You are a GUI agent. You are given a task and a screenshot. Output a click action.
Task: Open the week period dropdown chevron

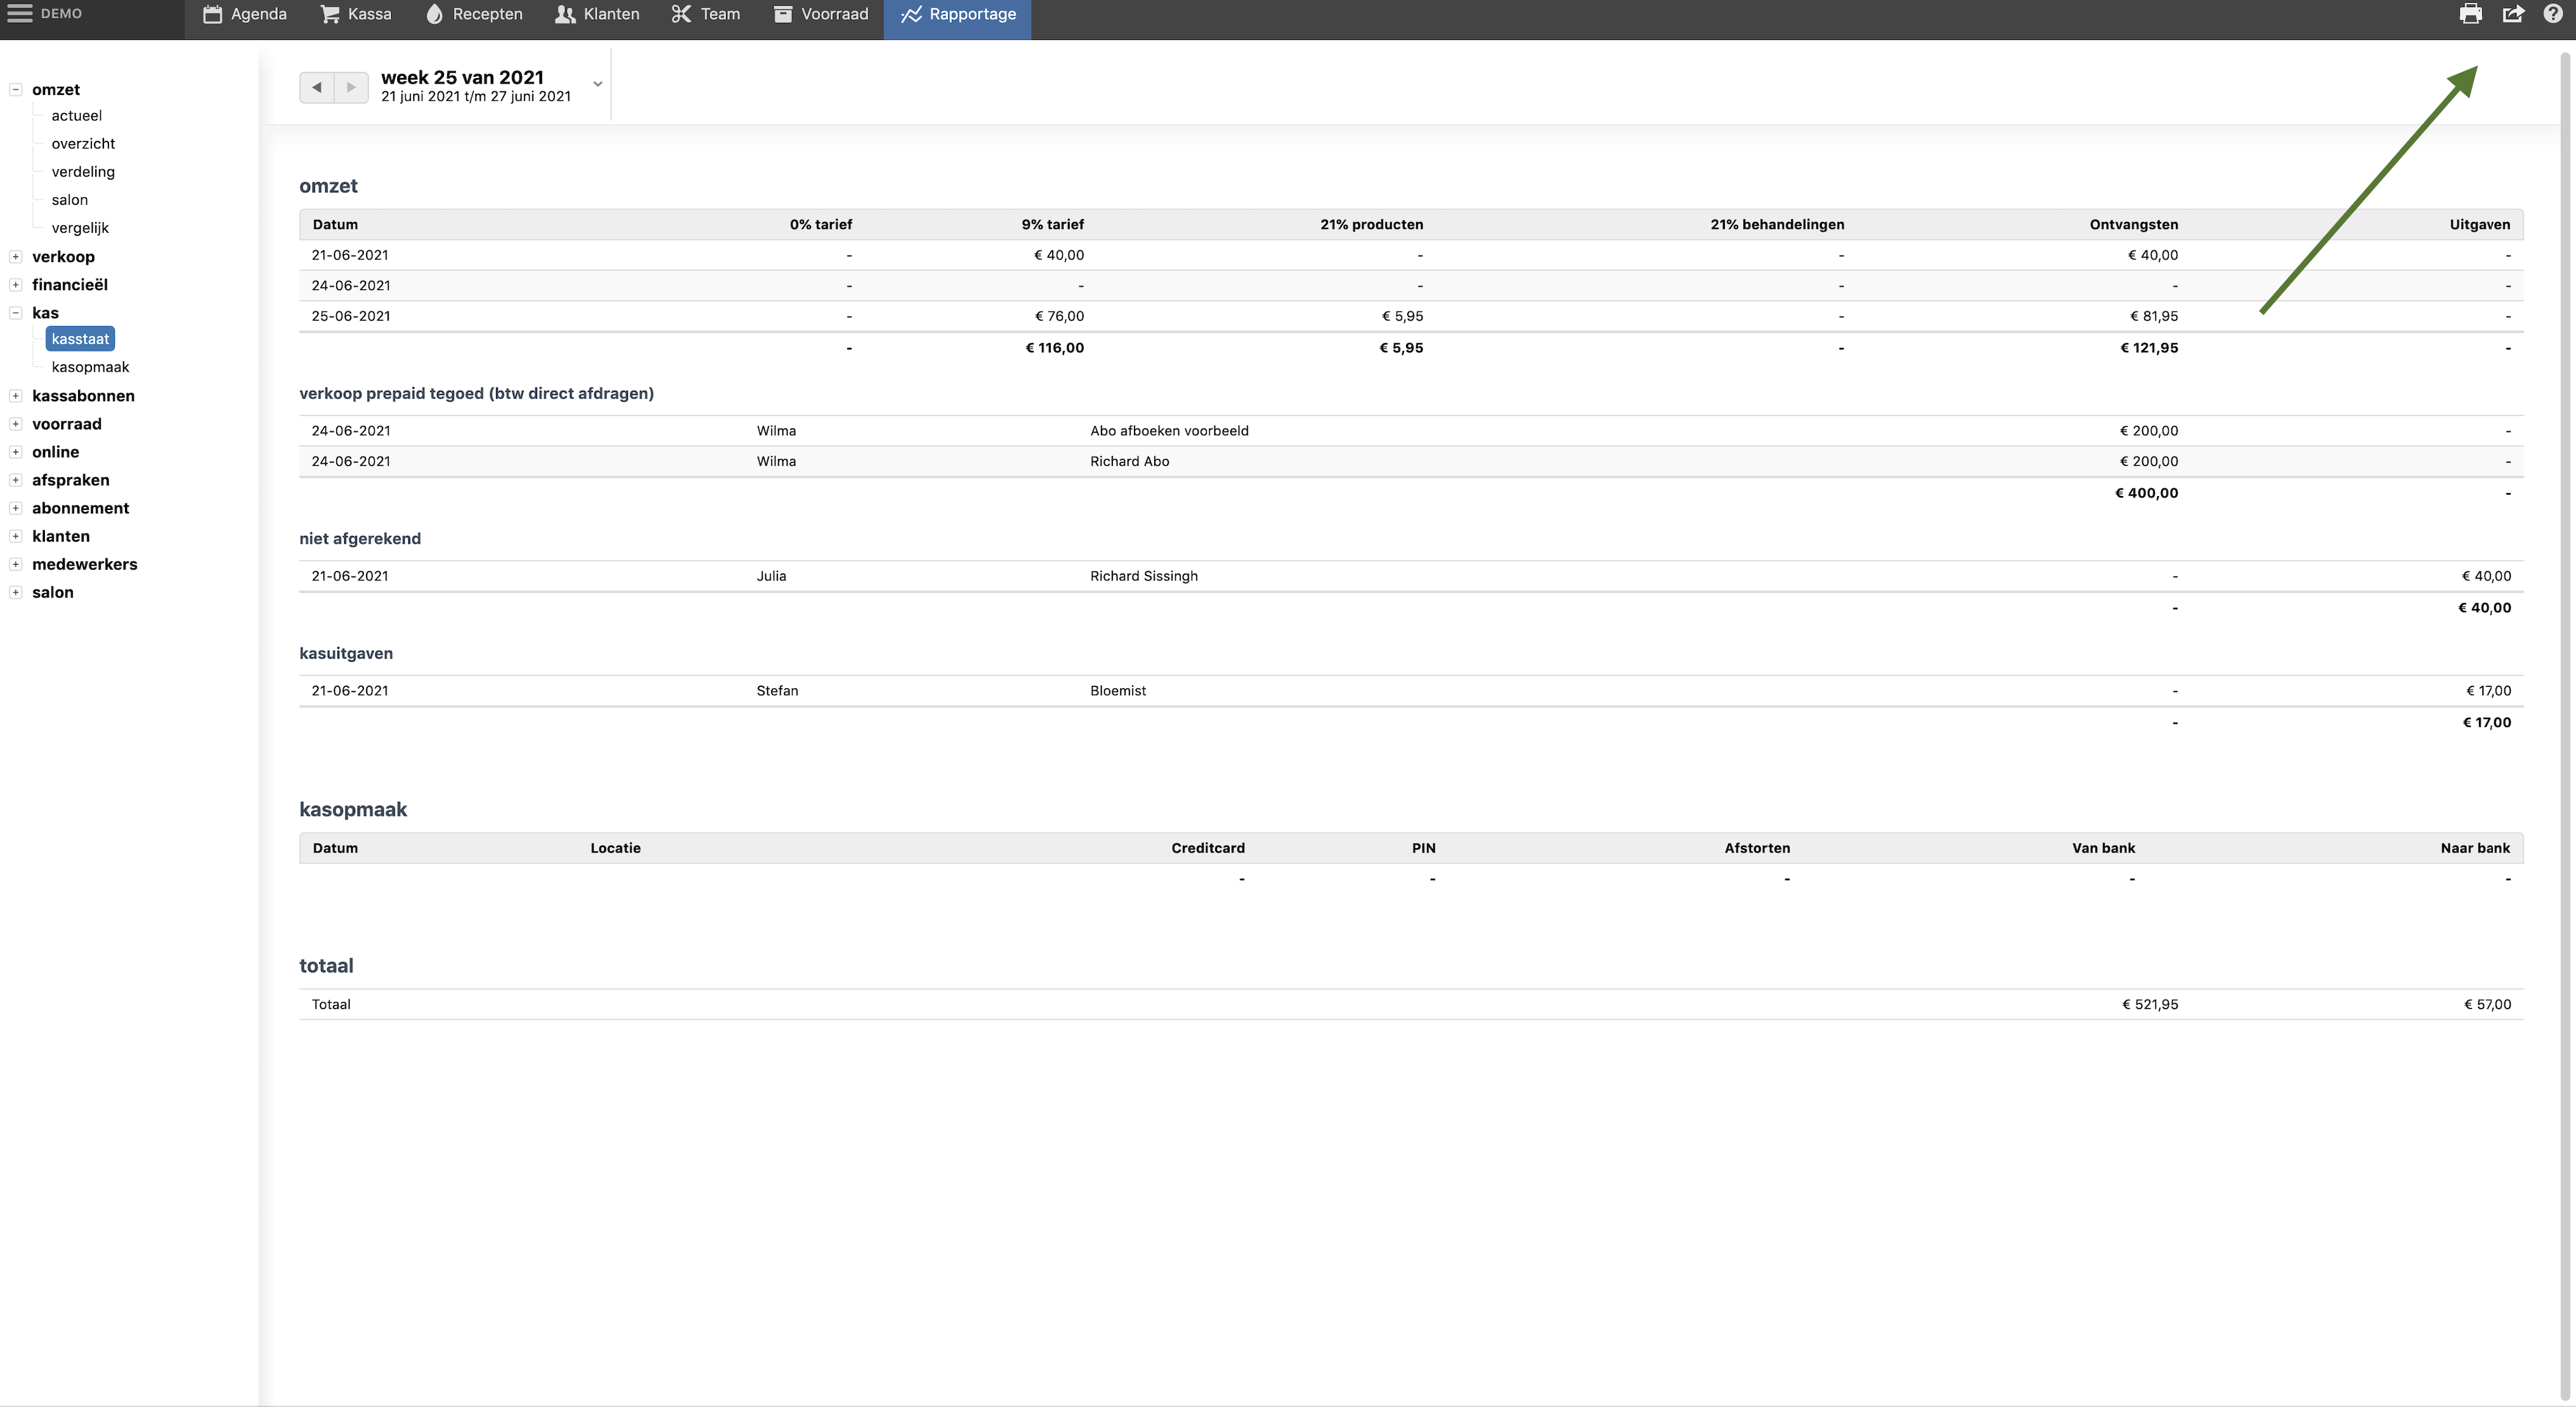[598, 84]
